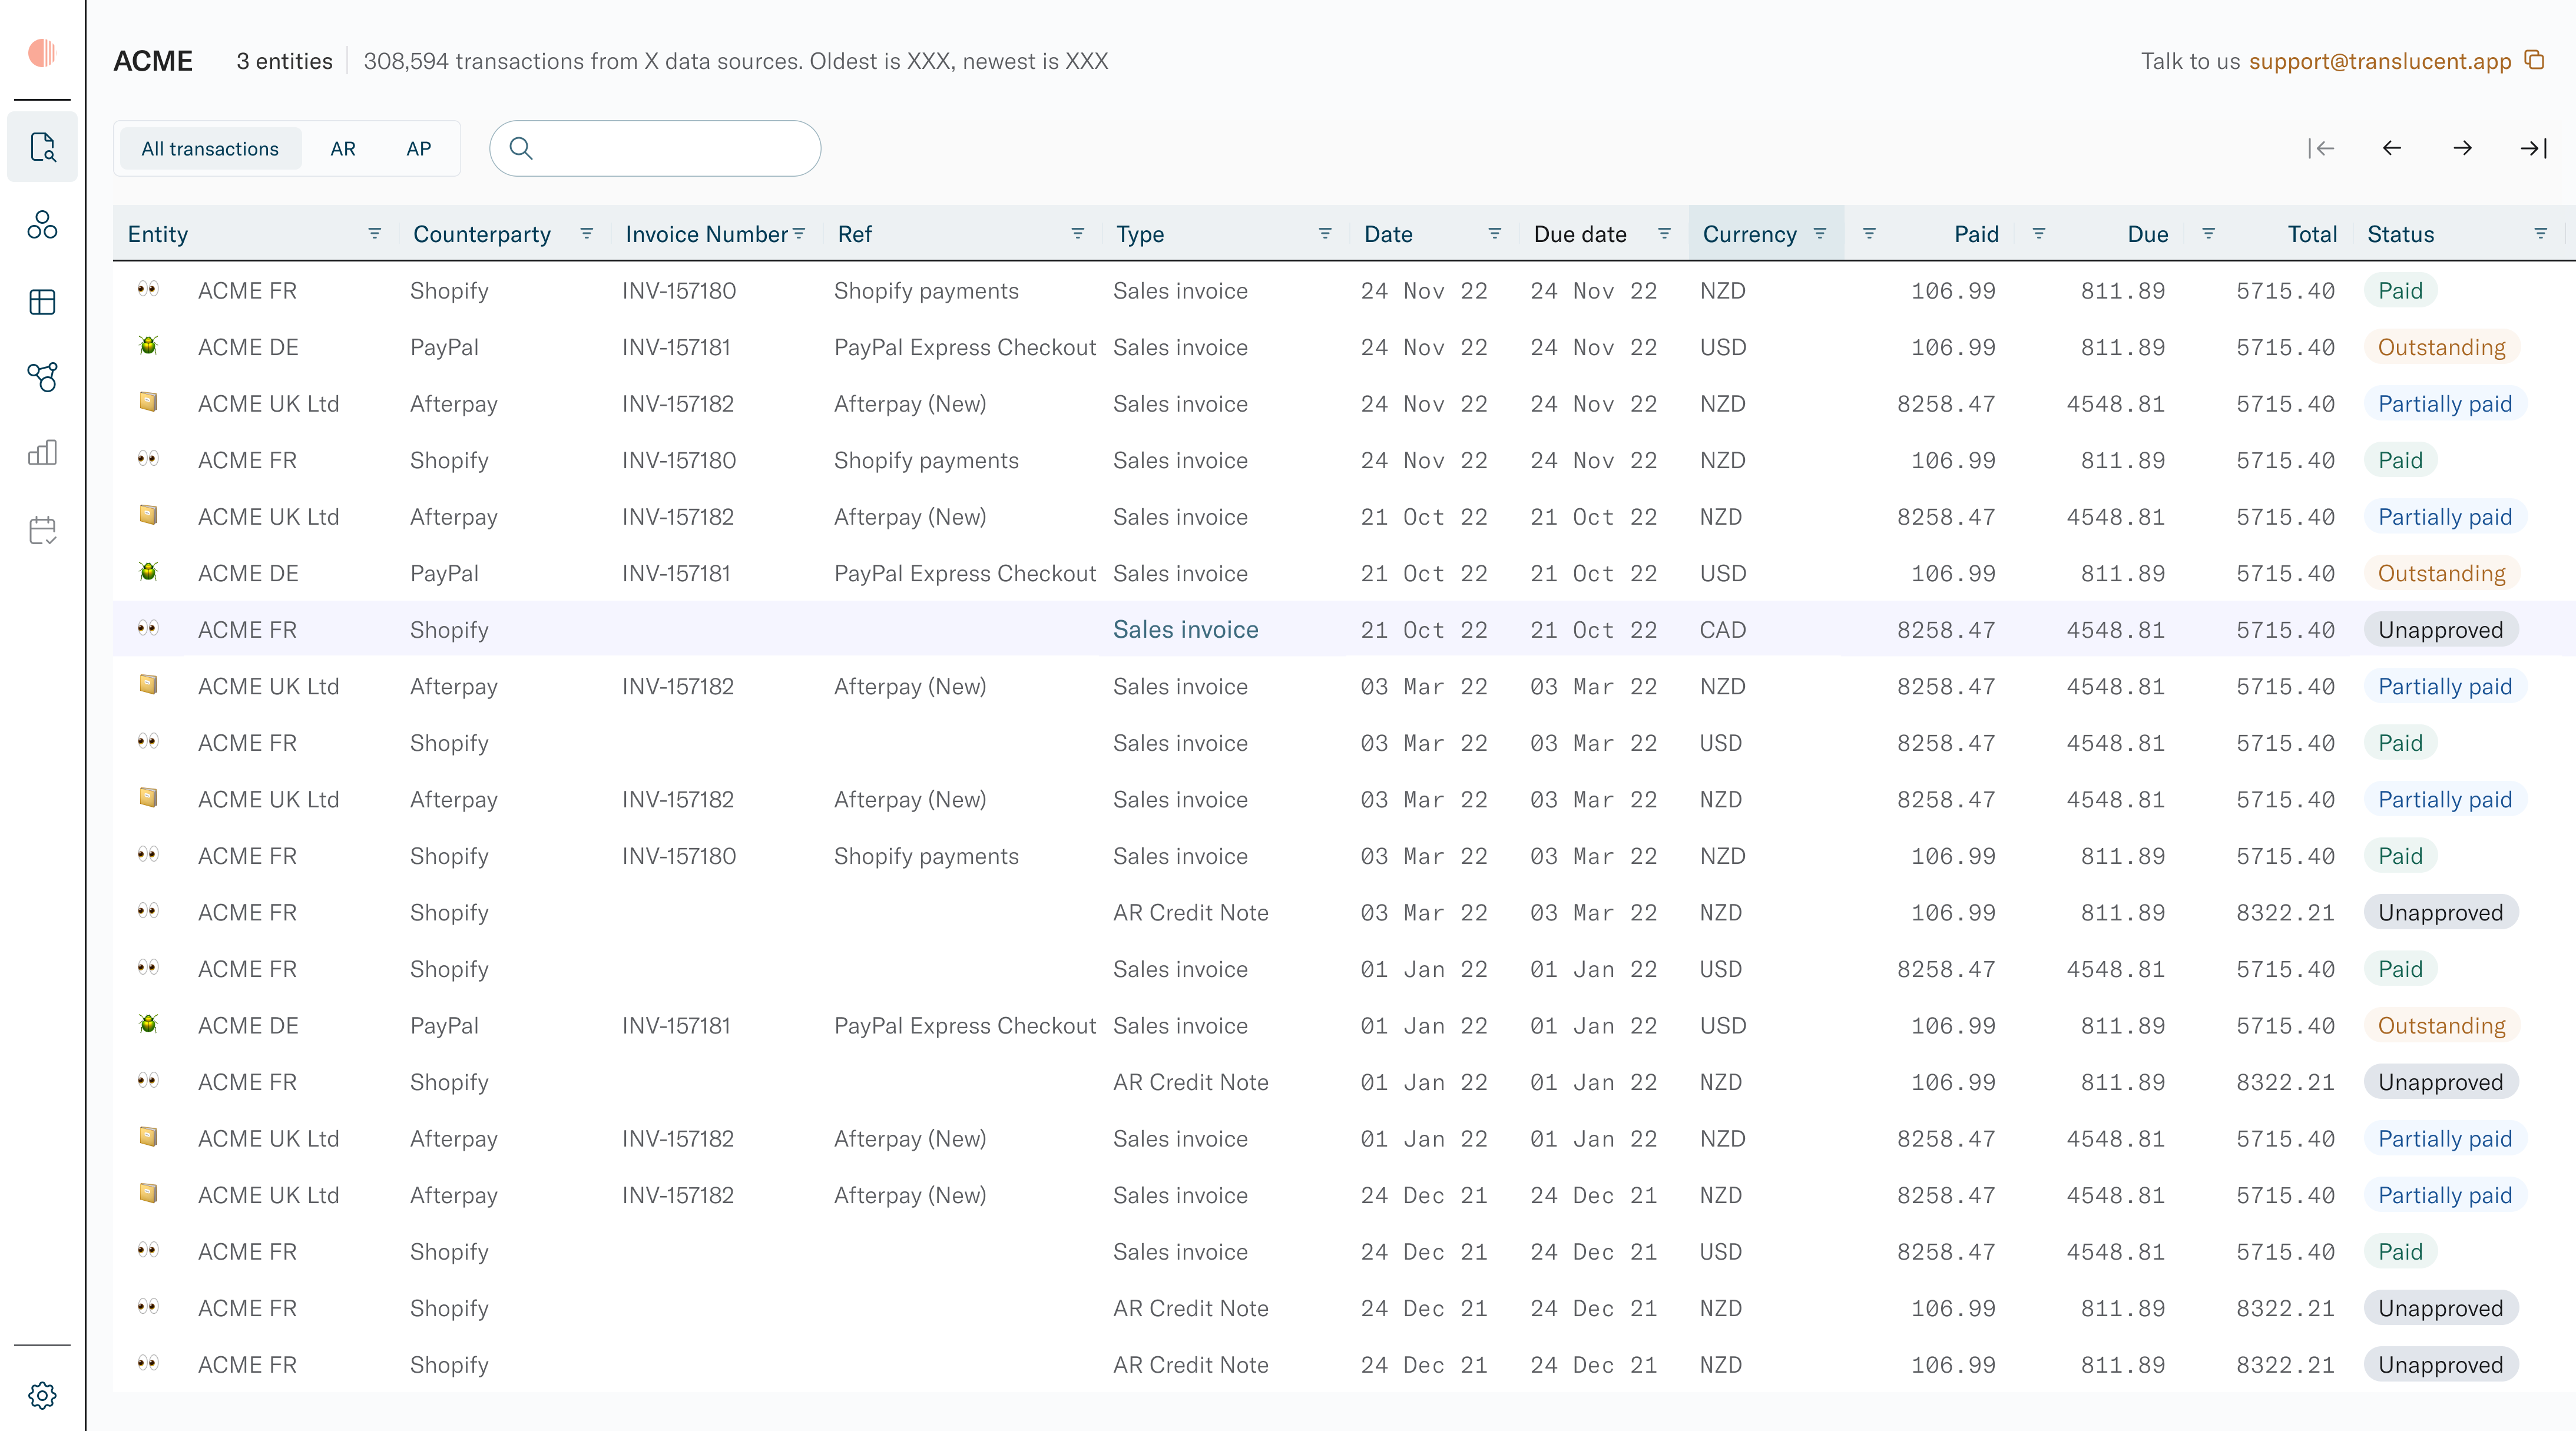Sort by Status column header
This screenshot has height=1431, width=2576.
[2401, 234]
